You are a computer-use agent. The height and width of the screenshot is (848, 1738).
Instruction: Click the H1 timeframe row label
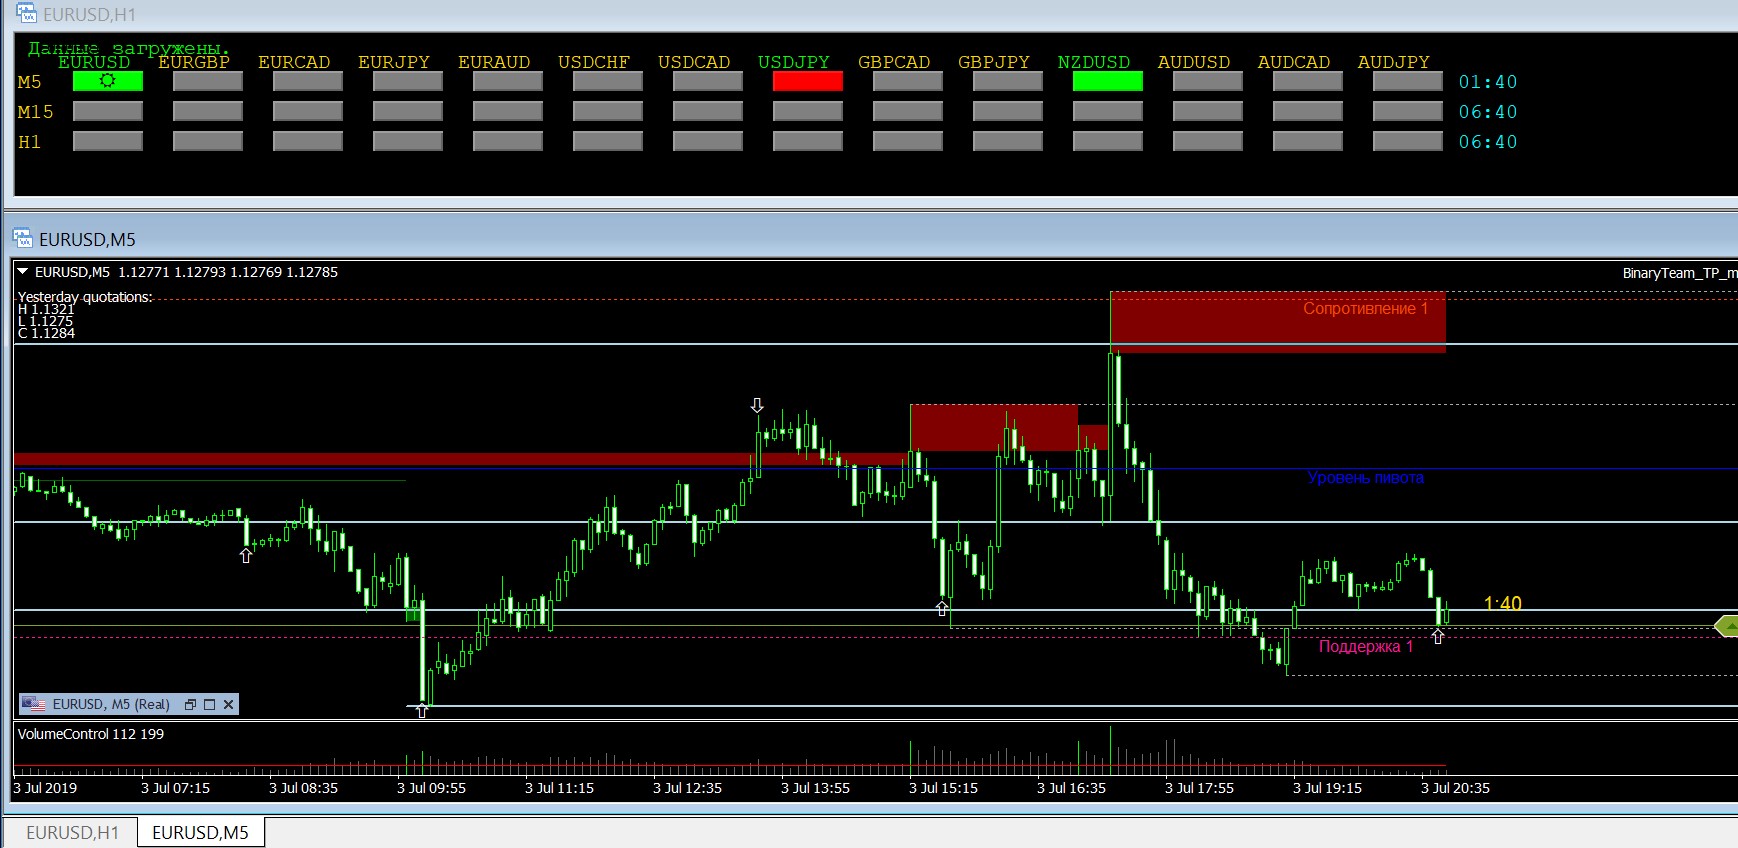tap(30, 142)
